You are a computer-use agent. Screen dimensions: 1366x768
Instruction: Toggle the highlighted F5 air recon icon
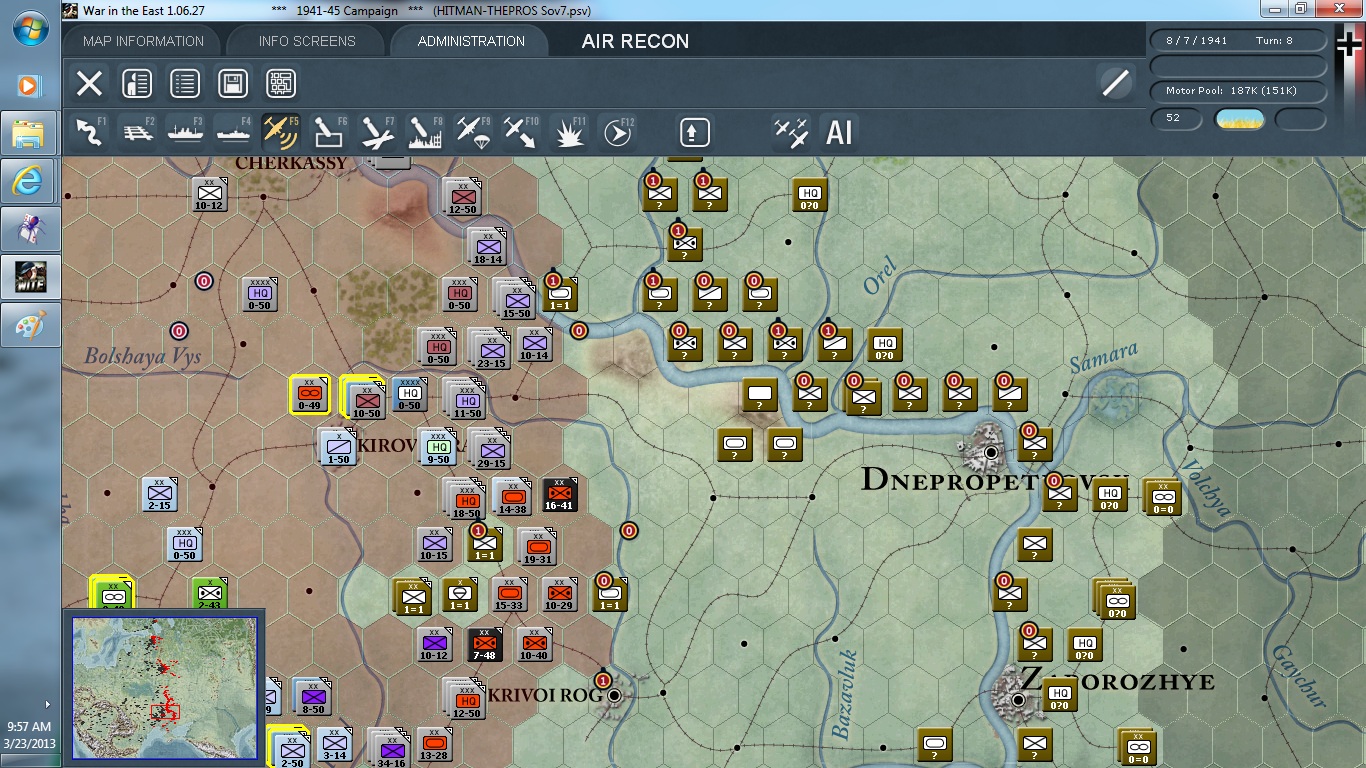coord(281,132)
